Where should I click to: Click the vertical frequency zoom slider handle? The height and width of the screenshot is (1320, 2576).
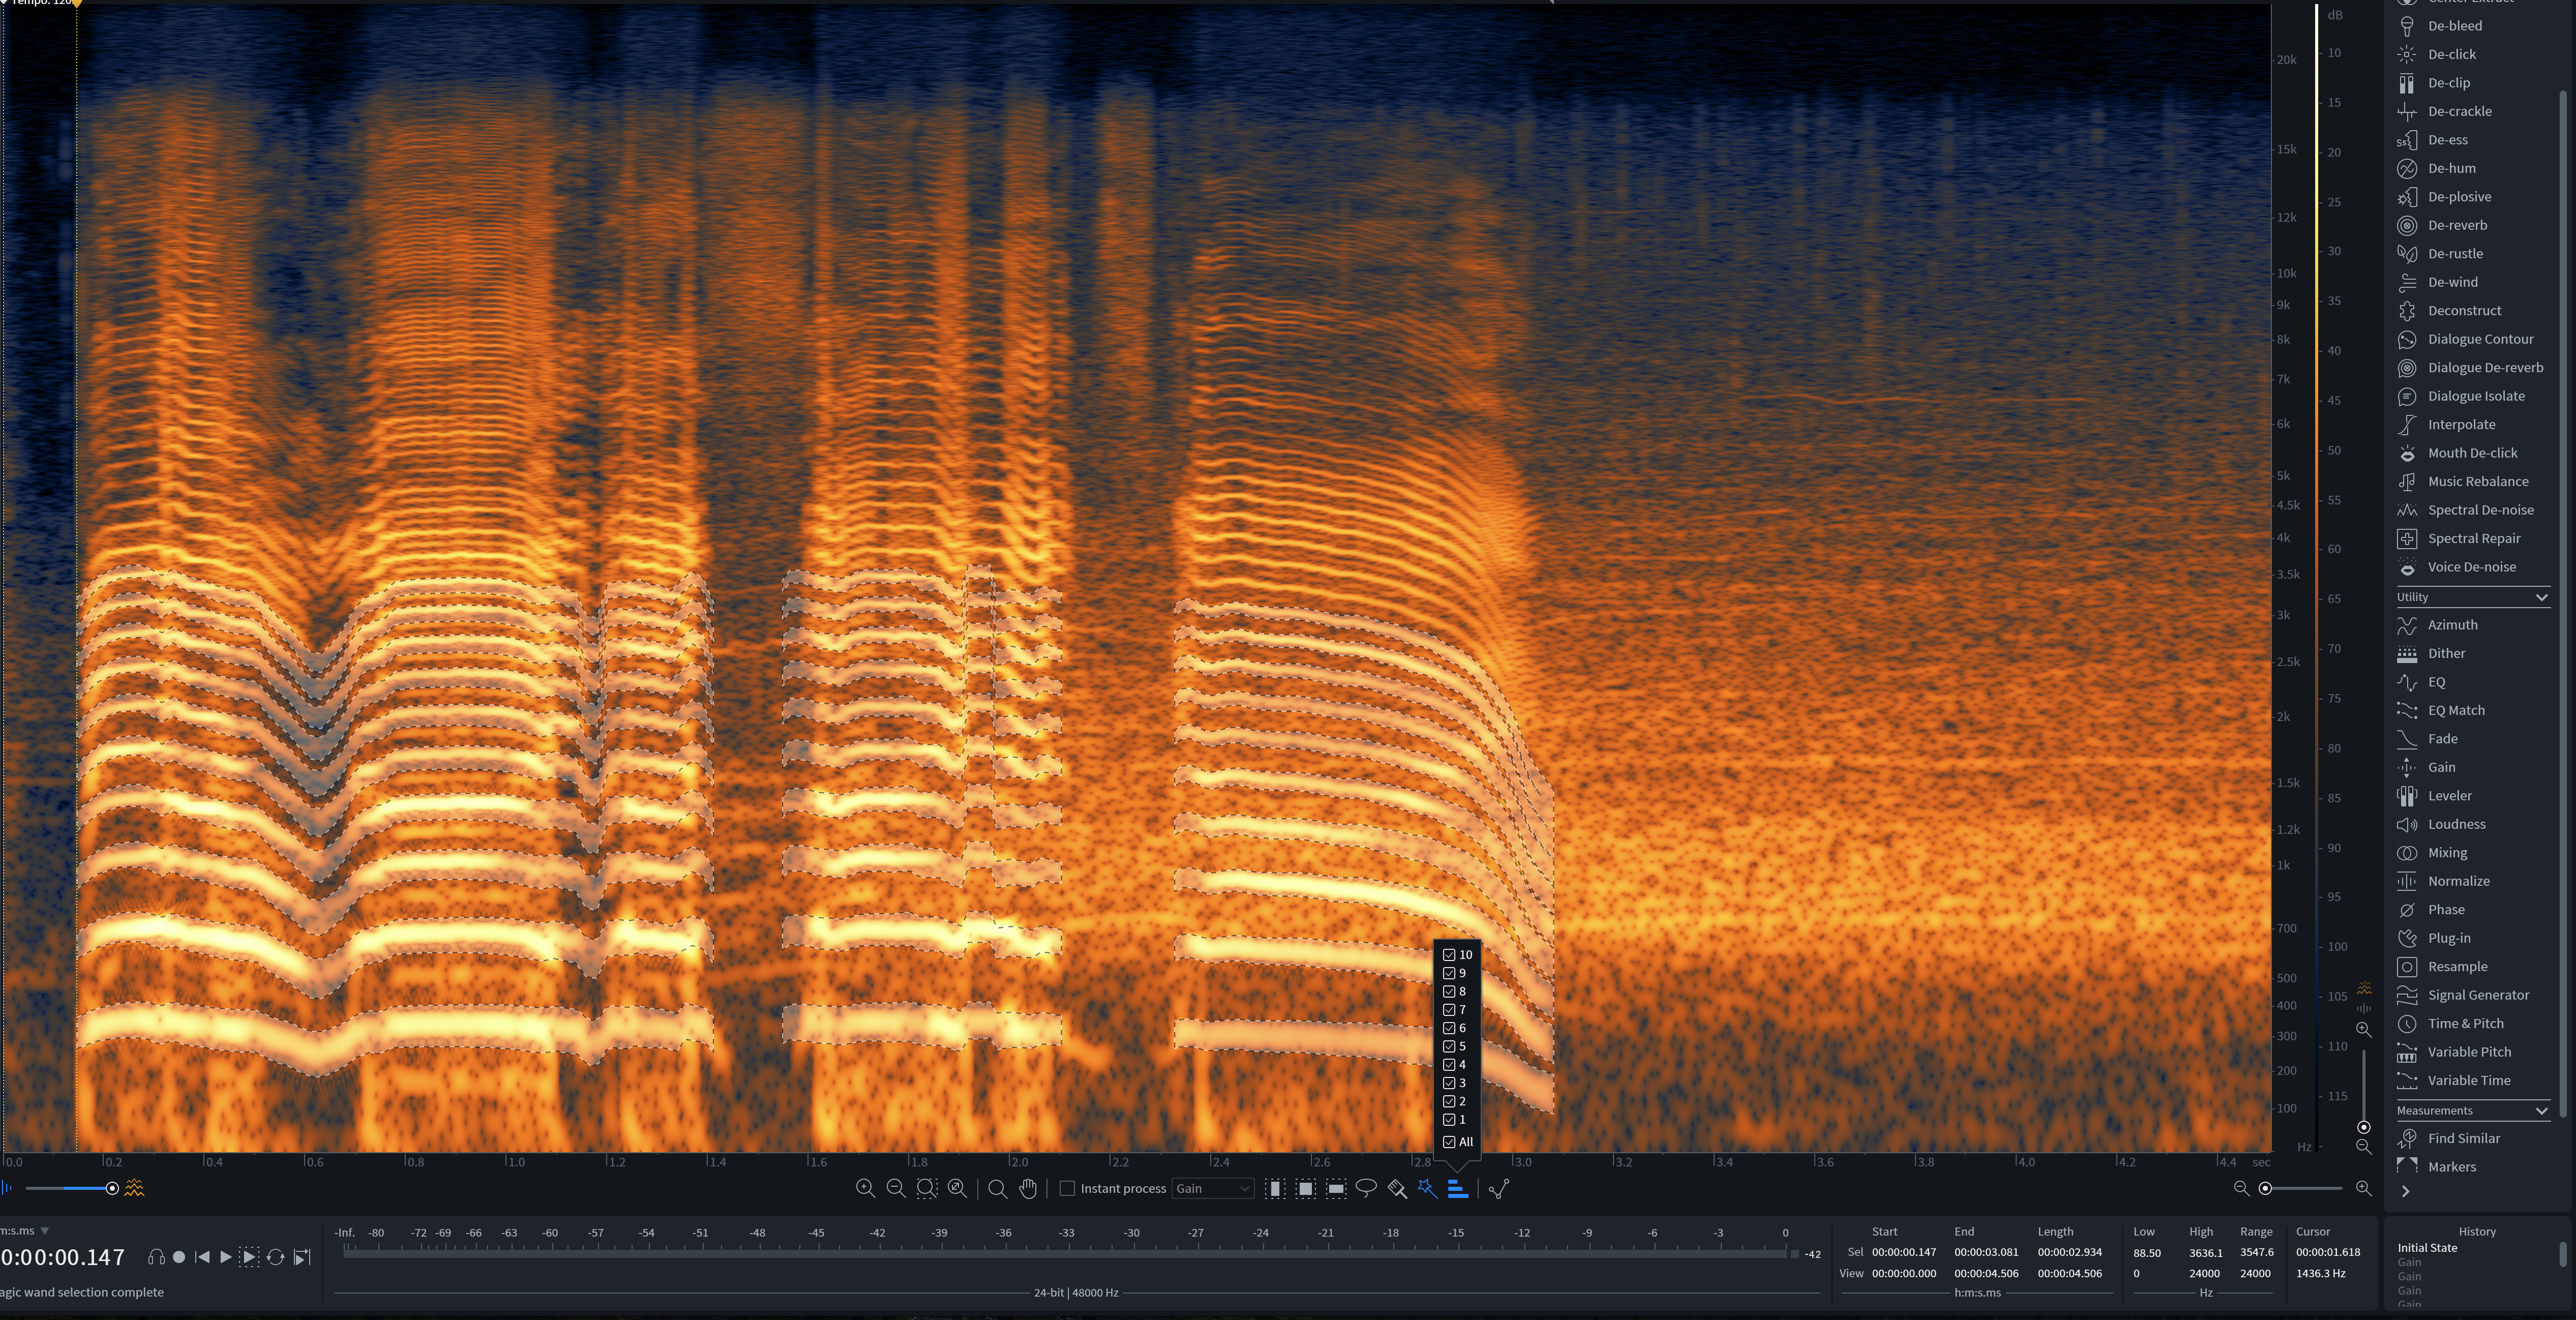pyautogui.click(x=2363, y=1127)
